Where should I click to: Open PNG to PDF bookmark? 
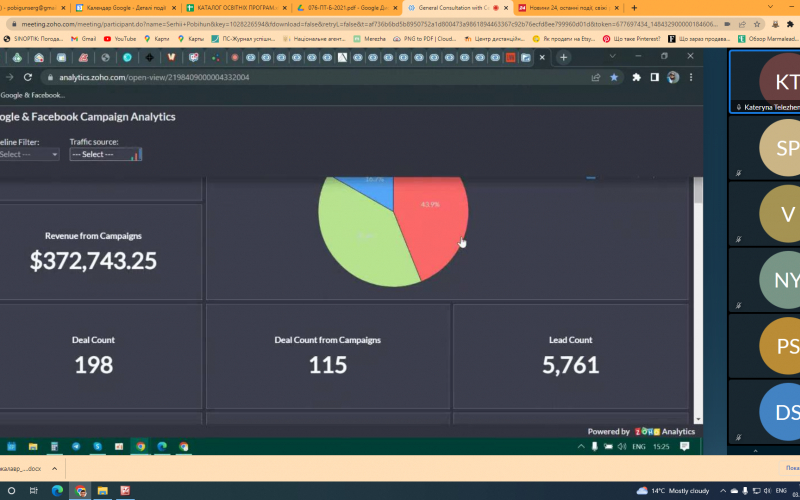pos(424,38)
